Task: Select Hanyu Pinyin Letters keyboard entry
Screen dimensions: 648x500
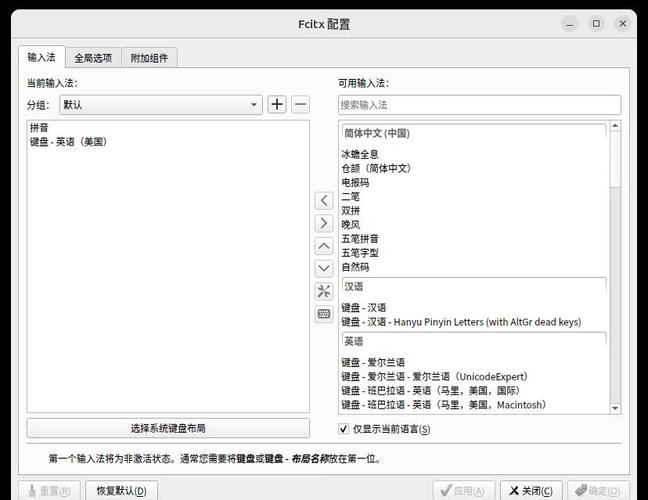Action: click(474, 322)
